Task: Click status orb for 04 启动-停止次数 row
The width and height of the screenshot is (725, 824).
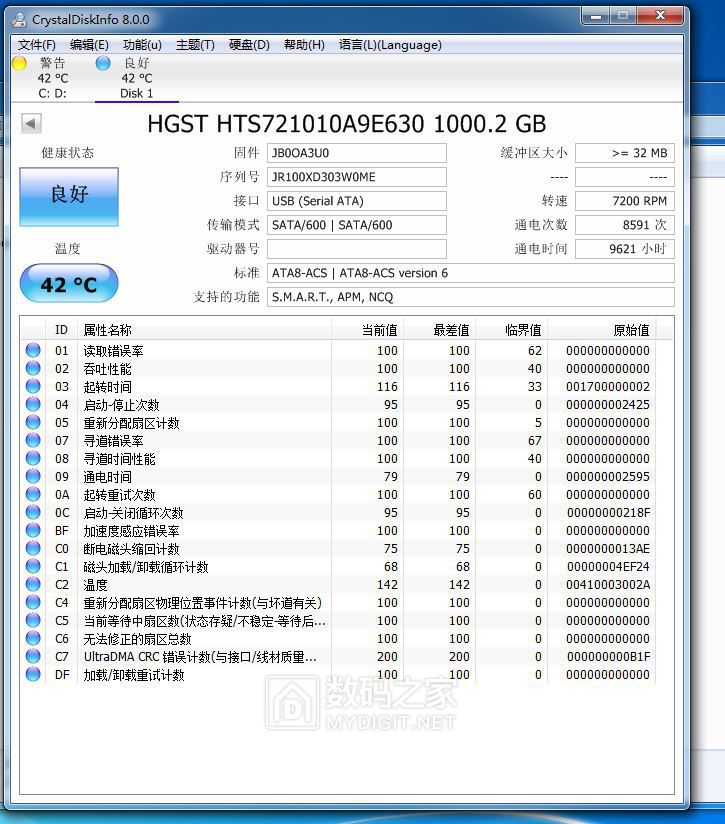Action: 33,404
